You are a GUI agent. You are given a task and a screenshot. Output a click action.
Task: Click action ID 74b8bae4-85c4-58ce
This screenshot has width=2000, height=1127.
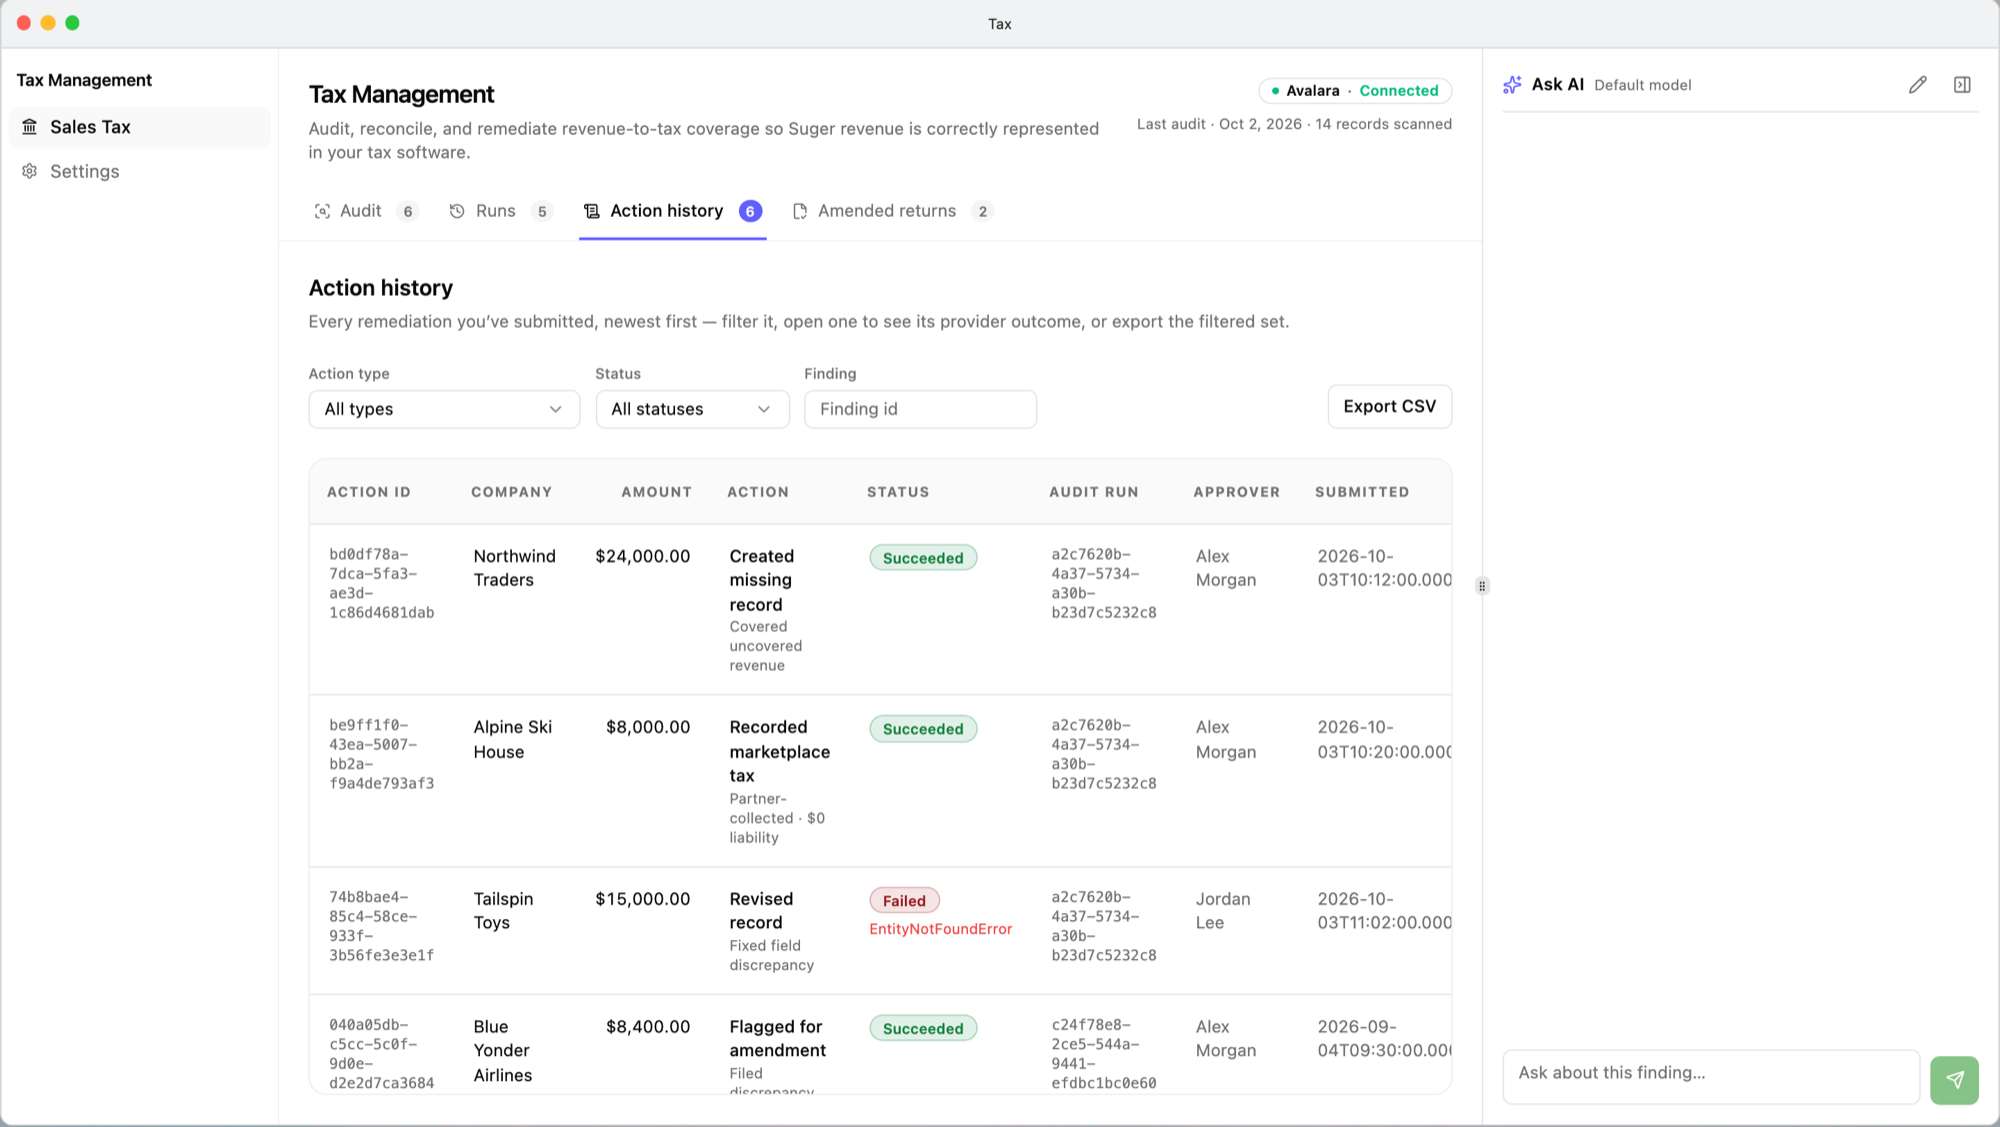tap(381, 926)
